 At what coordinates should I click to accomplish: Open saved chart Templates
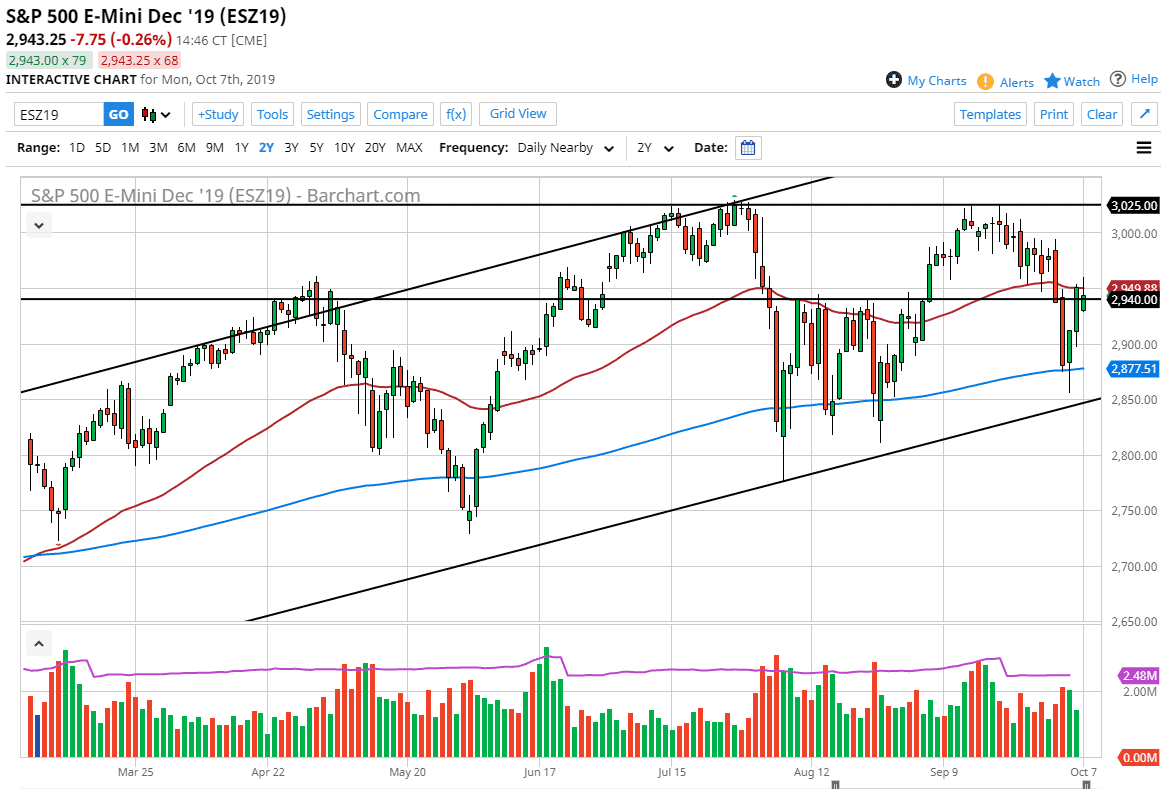click(x=990, y=114)
